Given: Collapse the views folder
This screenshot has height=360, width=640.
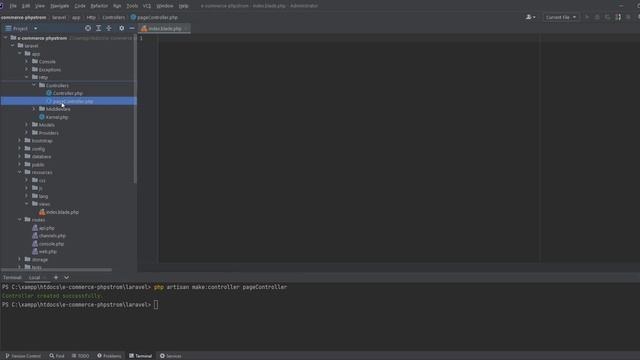Looking at the screenshot, I should coord(27,204).
